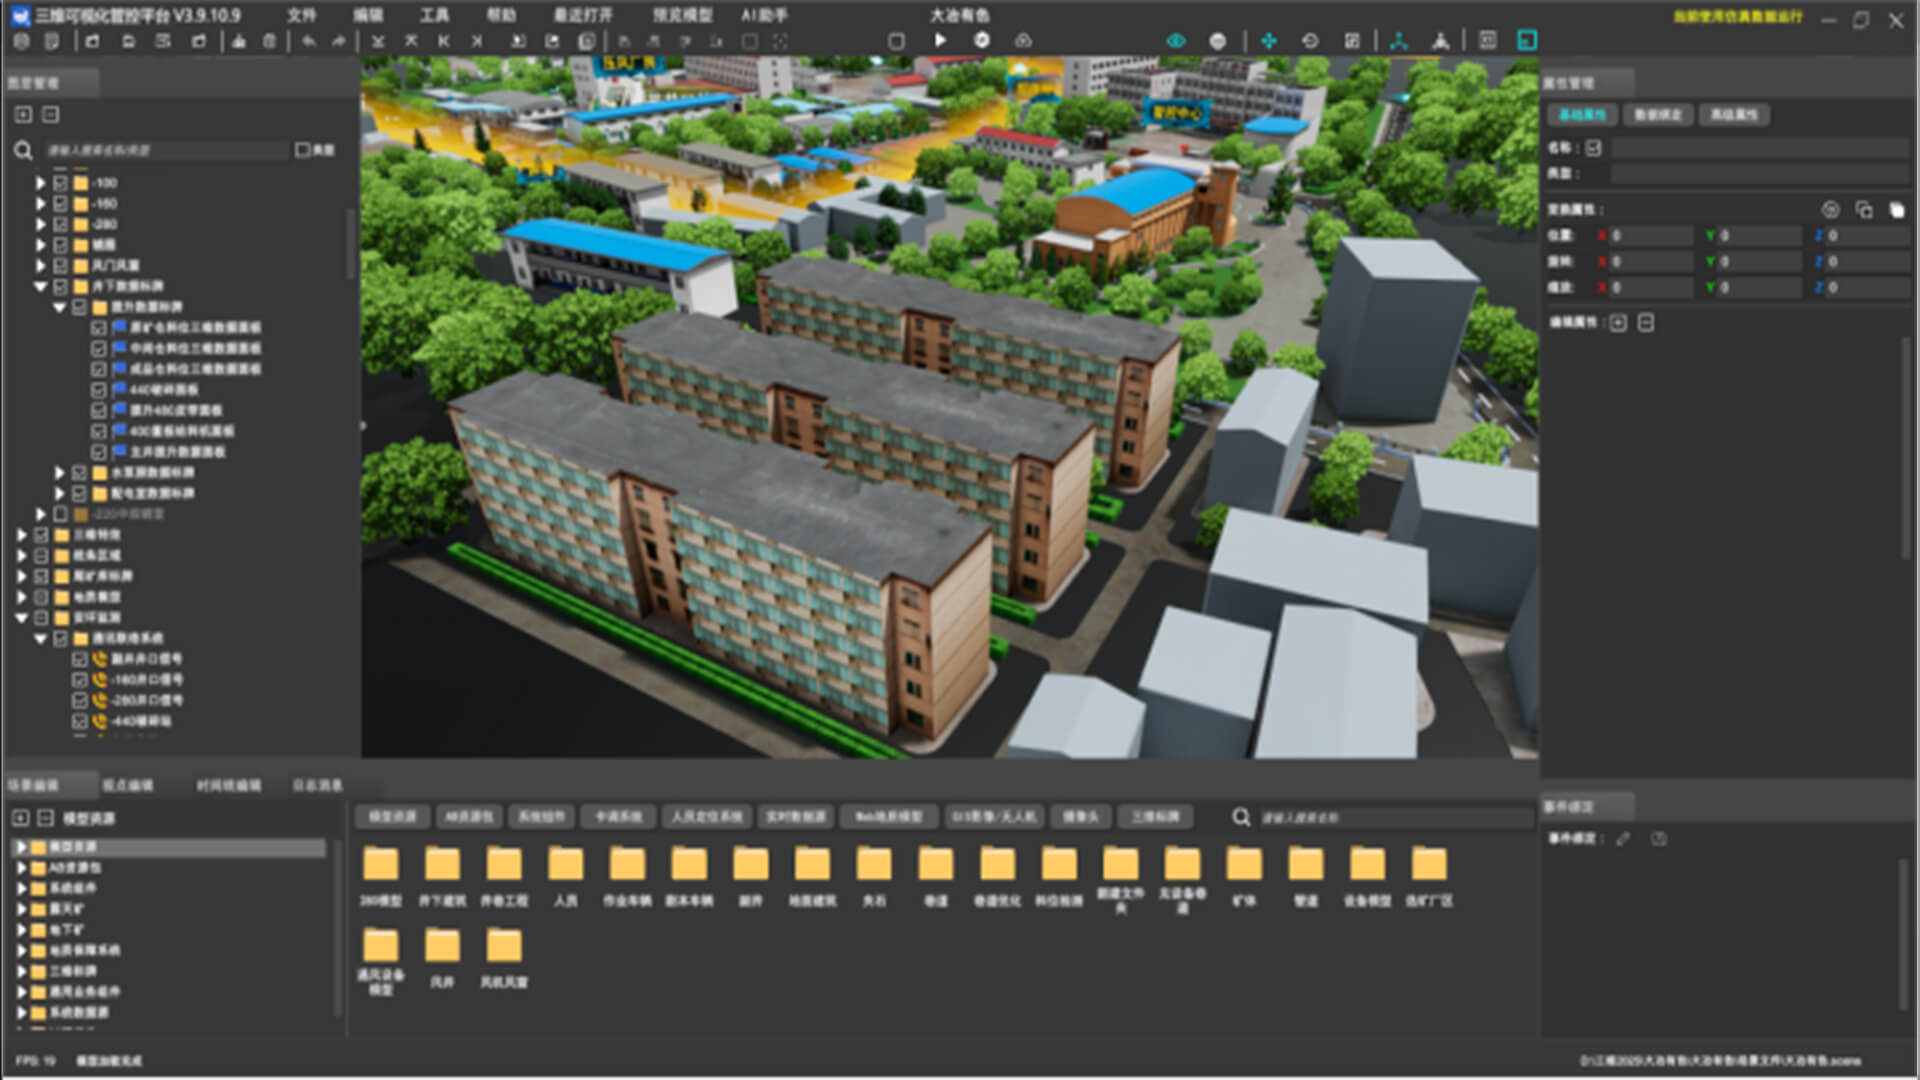Click the 系统组件 resource category button
The width and height of the screenshot is (1920, 1080).
coord(541,817)
